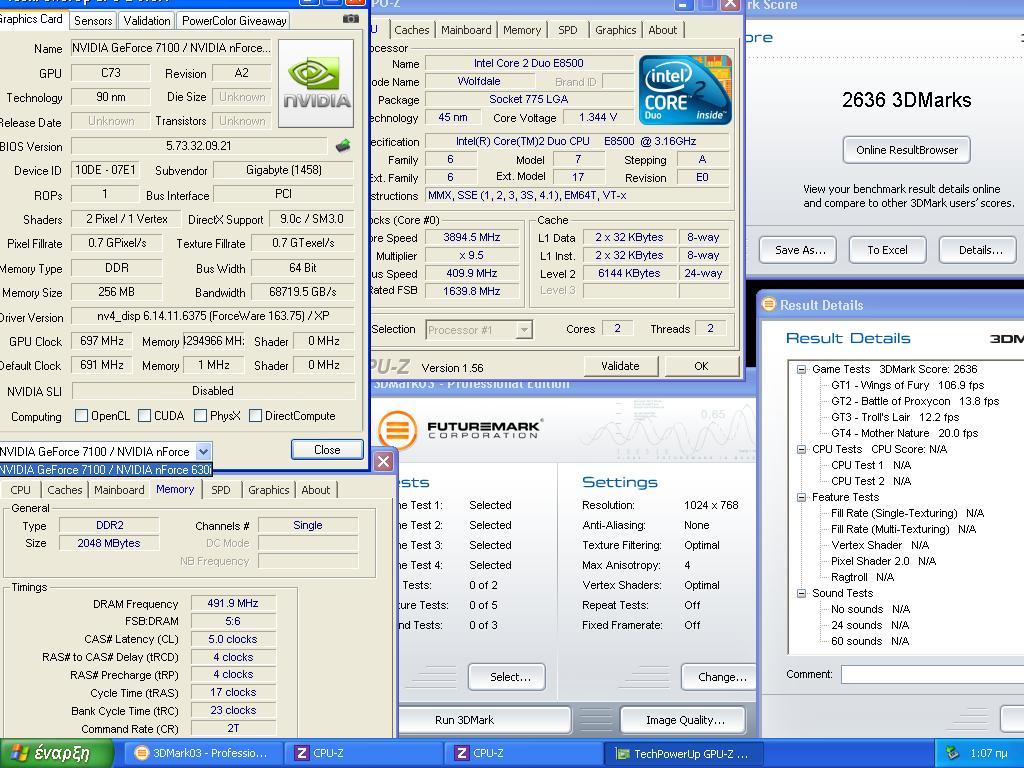The width and height of the screenshot is (1024, 768).
Task: Click the OK button in CPU-Z
Action: point(701,366)
